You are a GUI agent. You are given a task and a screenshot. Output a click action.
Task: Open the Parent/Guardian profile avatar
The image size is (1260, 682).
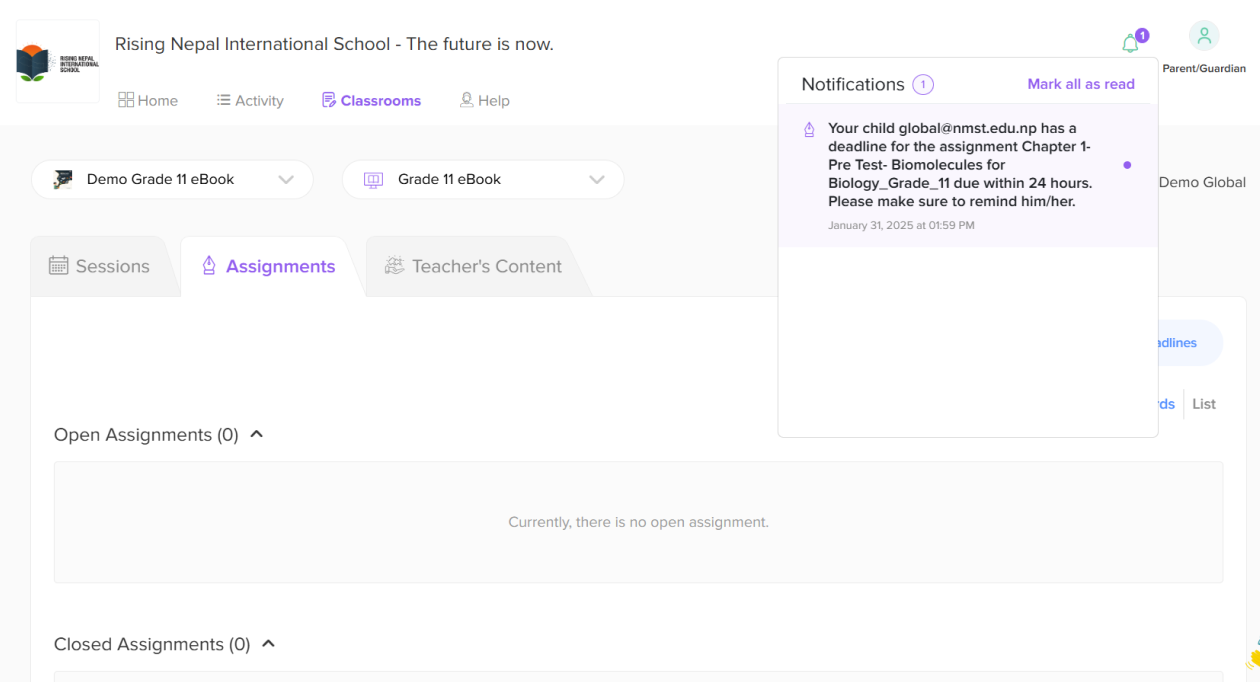(x=1204, y=36)
